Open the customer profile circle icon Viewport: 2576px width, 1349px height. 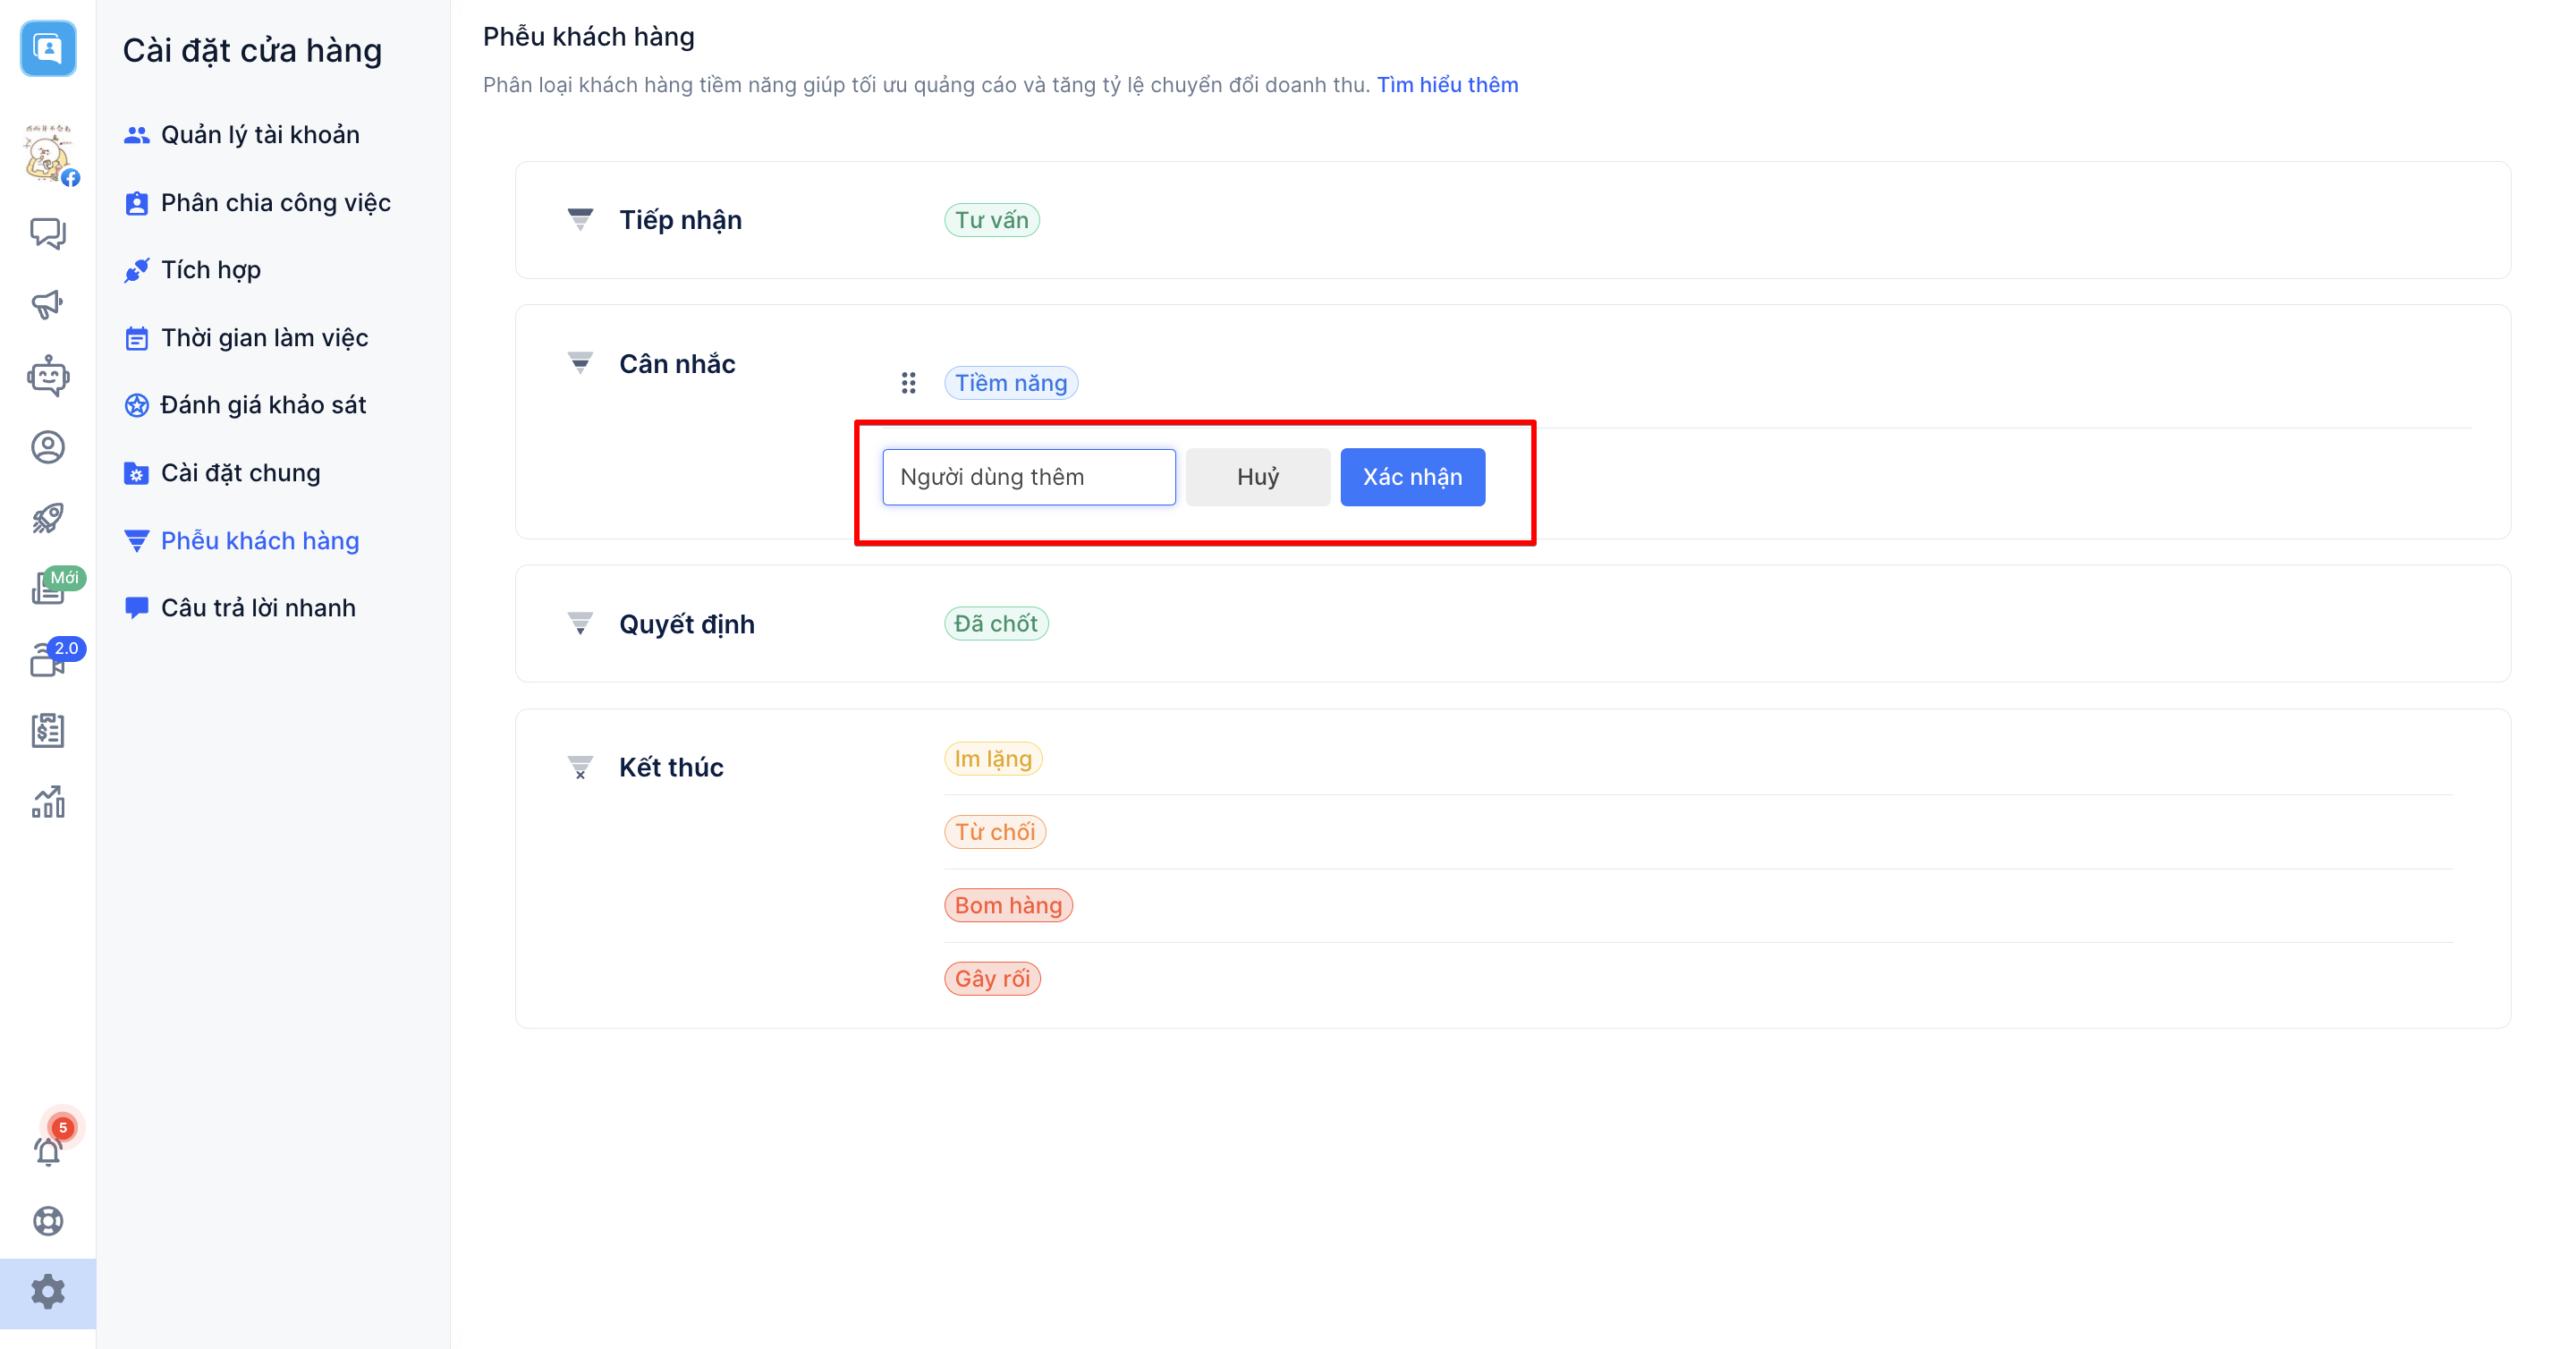point(47,447)
